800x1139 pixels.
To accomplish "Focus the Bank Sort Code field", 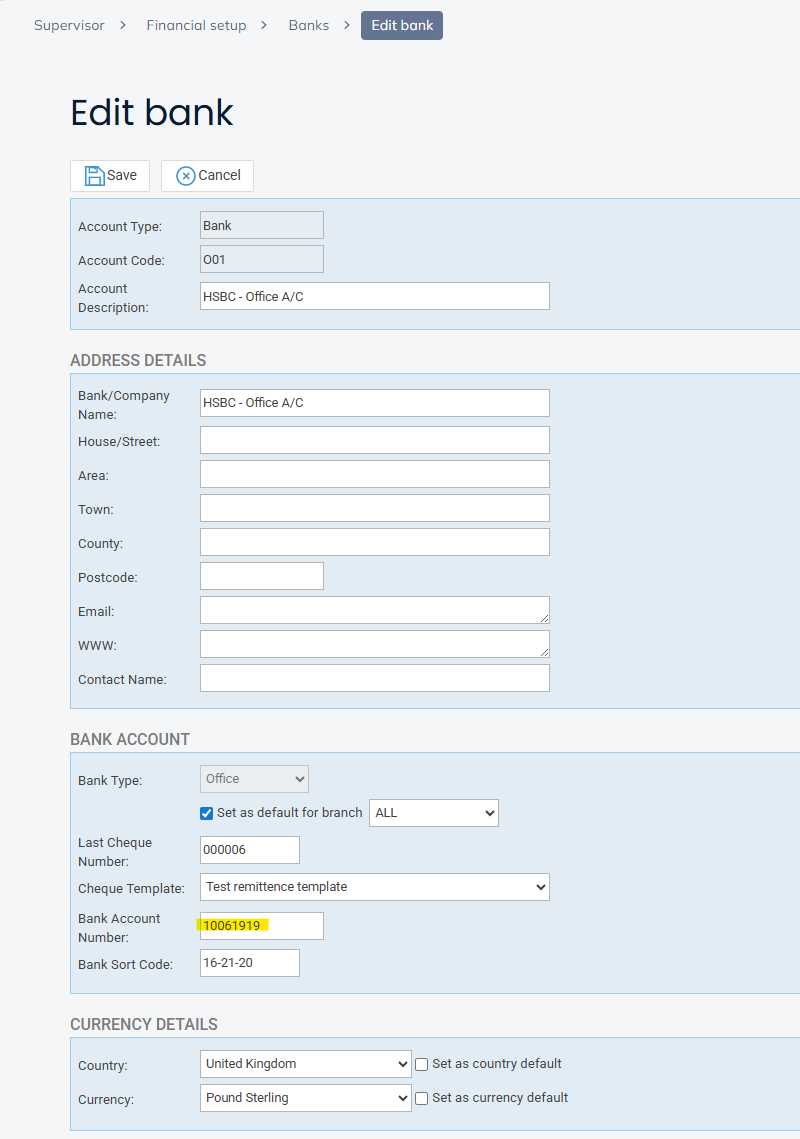I will (x=249, y=963).
